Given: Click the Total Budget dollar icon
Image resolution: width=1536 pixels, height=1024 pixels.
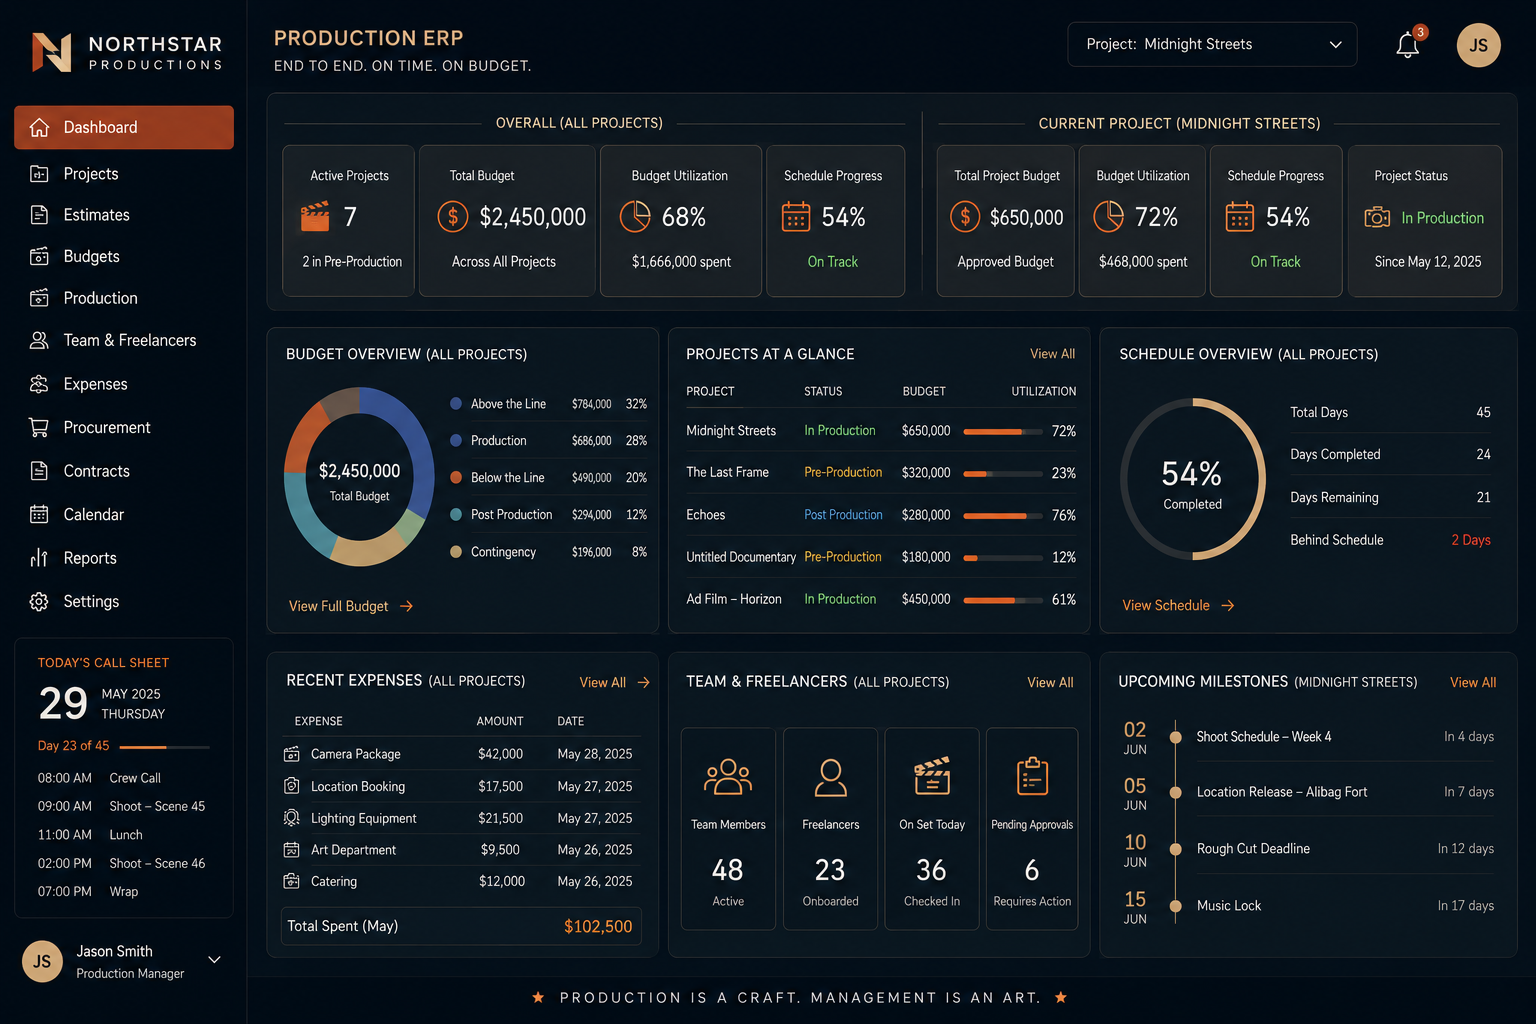Looking at the screenshot, I should click(x=453, y=216).
